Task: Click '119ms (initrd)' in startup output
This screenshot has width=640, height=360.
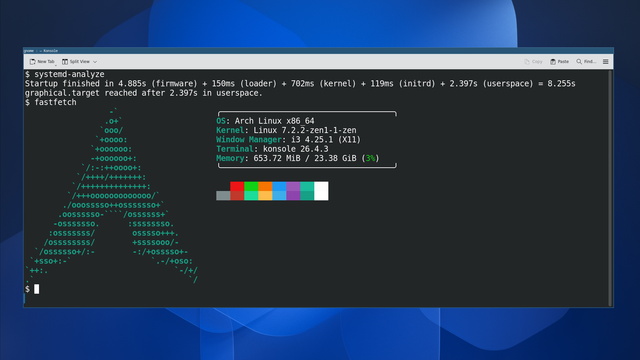Action: coord(403,84)
